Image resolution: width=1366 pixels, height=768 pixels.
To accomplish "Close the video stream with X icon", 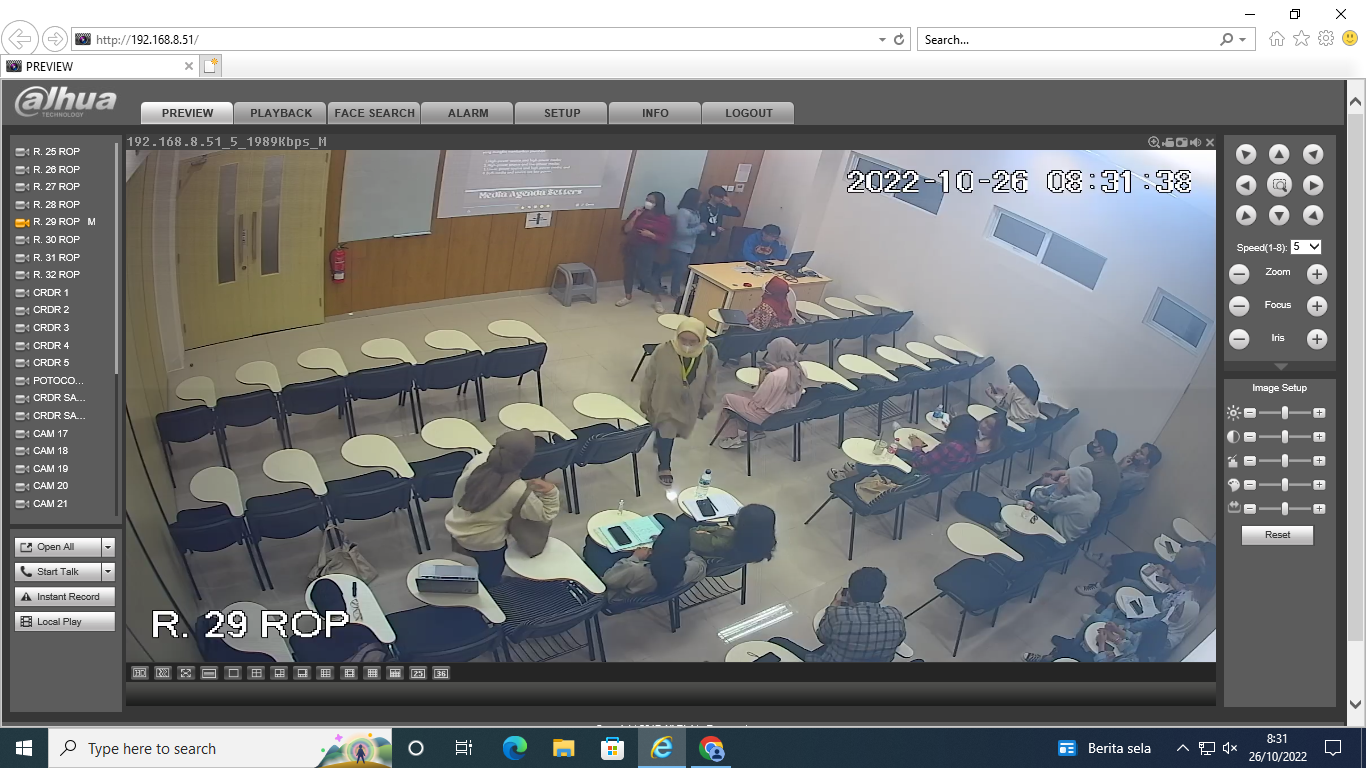I will [1210, 142].
